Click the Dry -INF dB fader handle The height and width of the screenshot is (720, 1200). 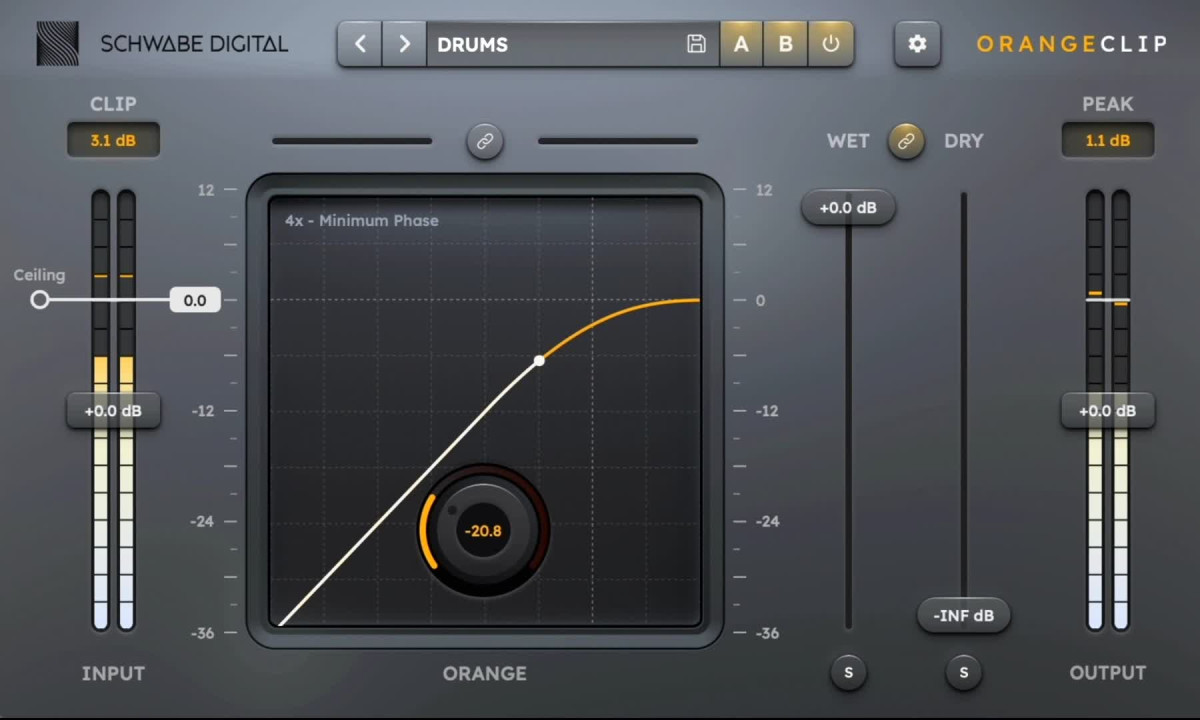coord(963,615)
